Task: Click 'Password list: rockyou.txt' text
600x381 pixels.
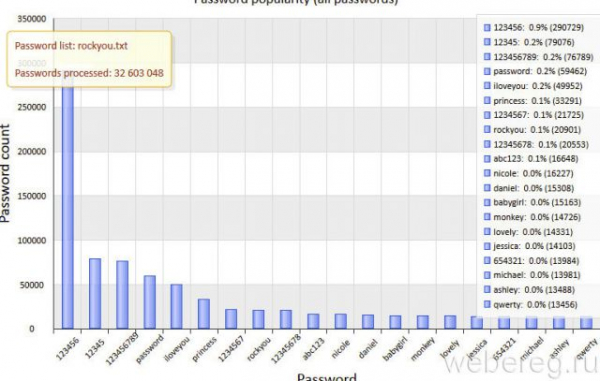Action: [71, 46]
